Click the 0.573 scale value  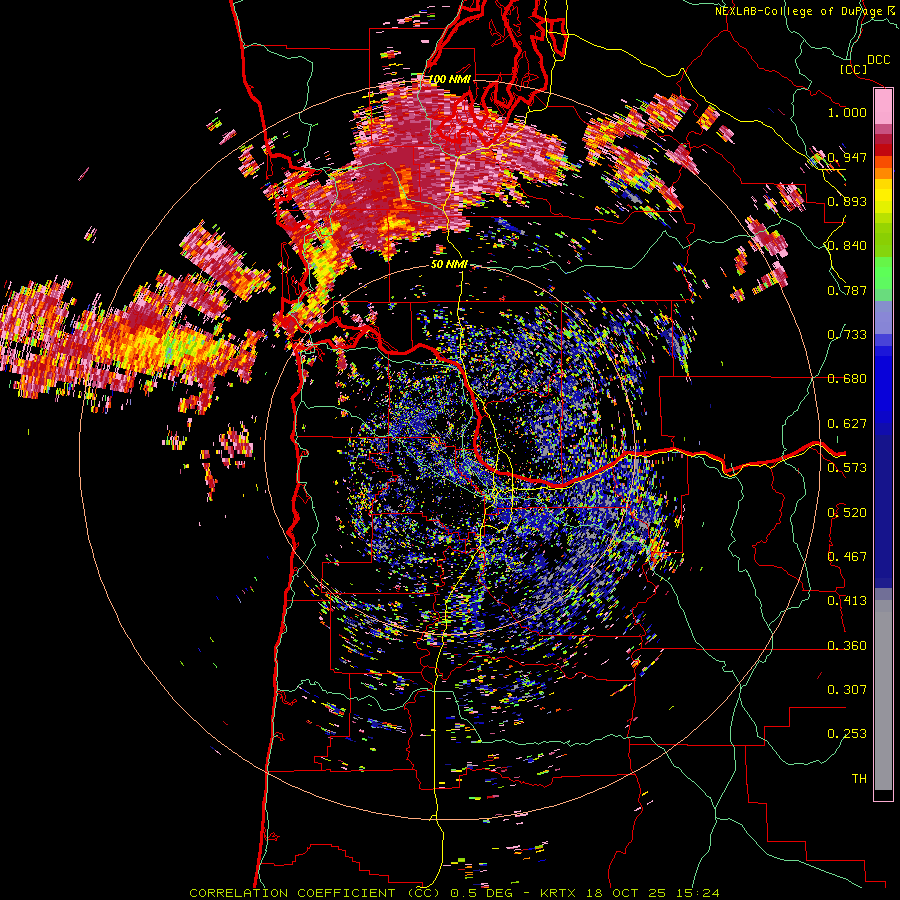[847, 468]
